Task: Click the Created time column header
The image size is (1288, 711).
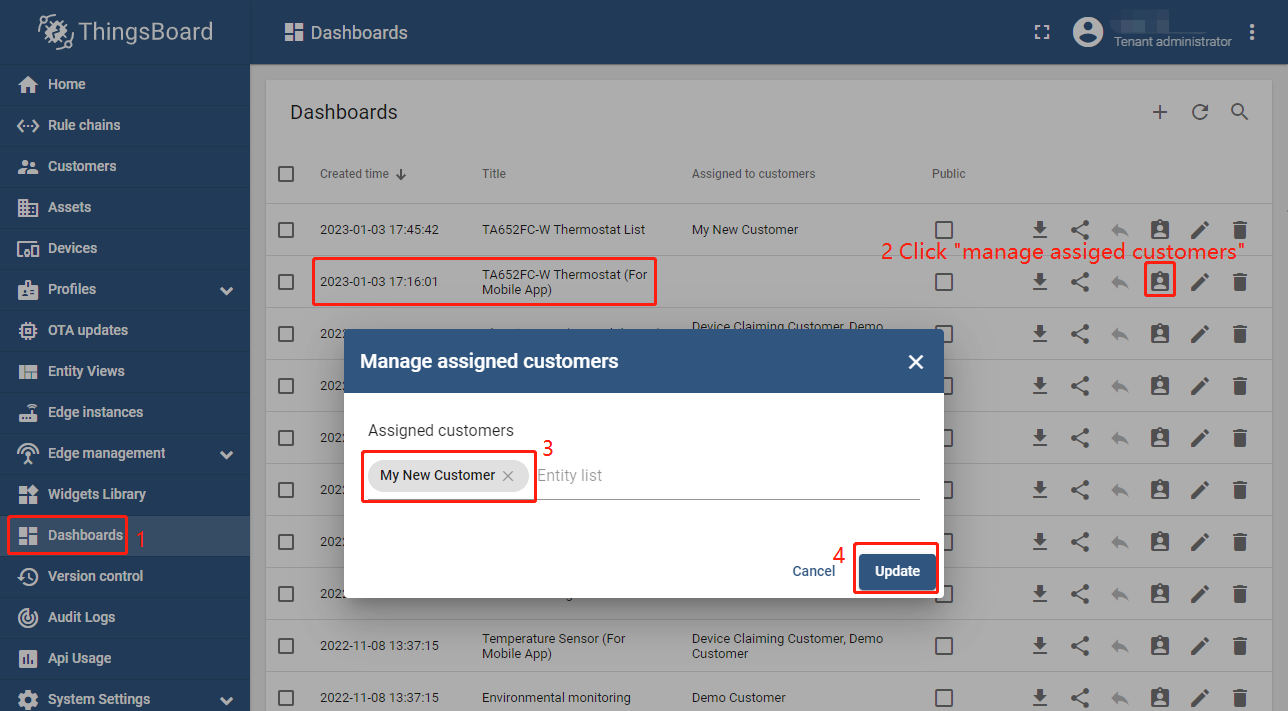Action: (354, 174)
